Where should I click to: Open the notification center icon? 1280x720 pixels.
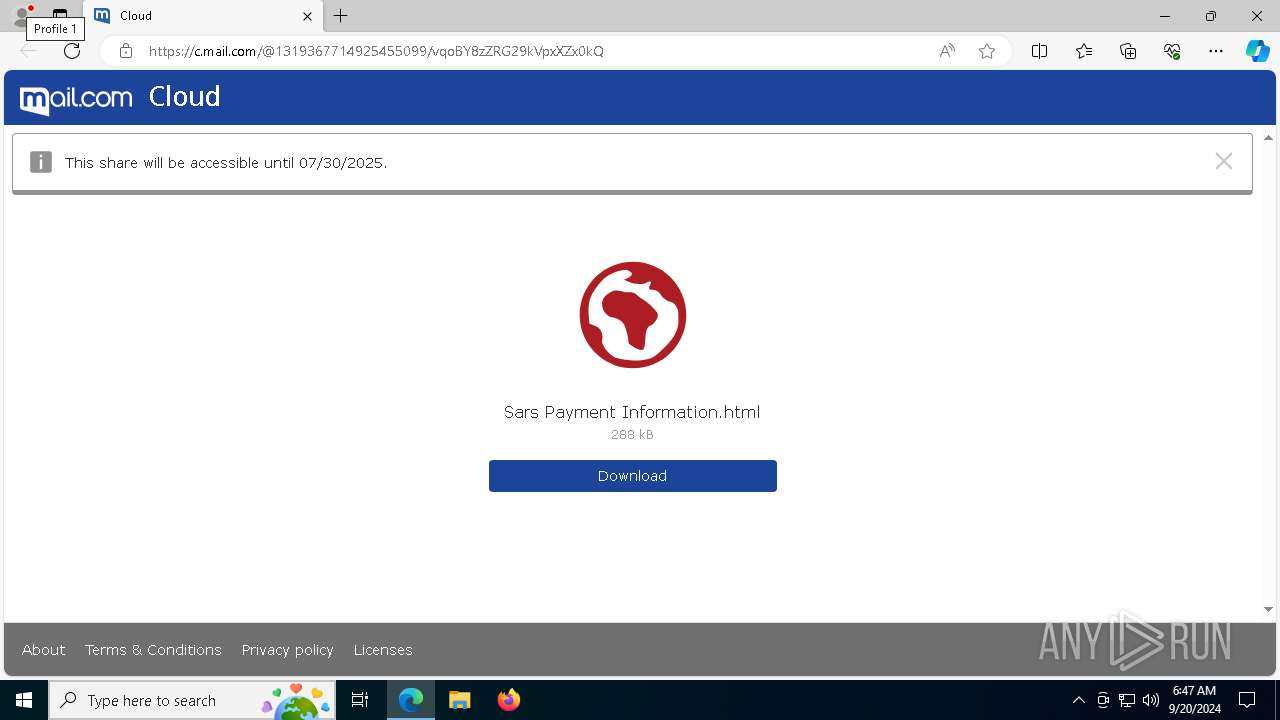pyautogui.click(x=1247, y=700)
